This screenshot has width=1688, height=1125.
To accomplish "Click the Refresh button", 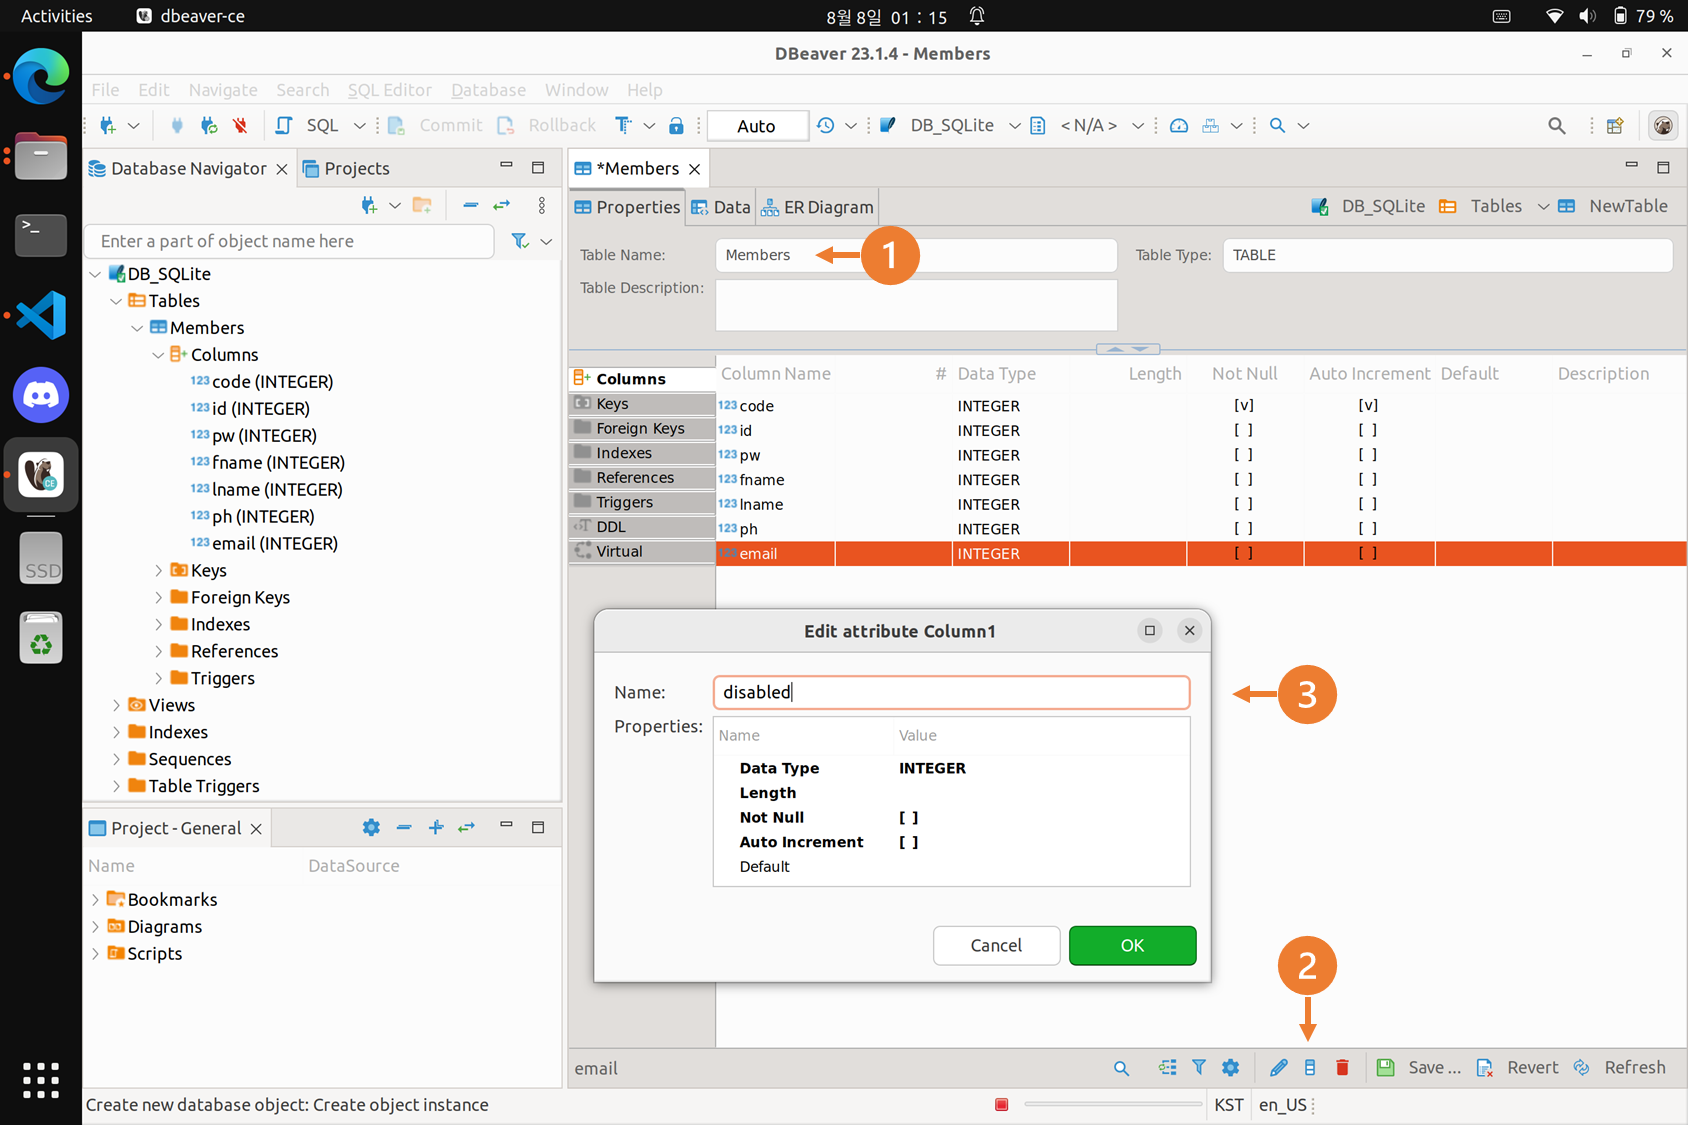I will (x=1620, y=1068).
